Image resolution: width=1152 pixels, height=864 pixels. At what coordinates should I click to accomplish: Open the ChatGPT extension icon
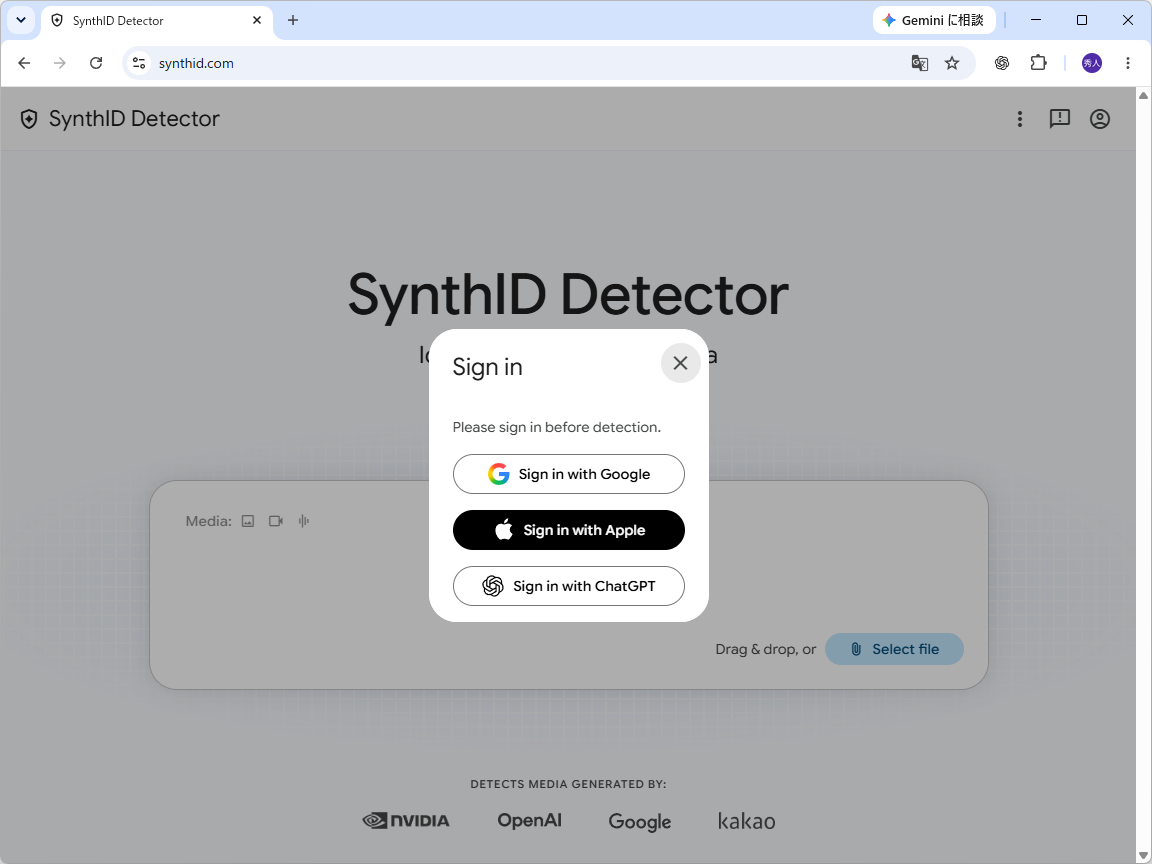click(1001, 63)
